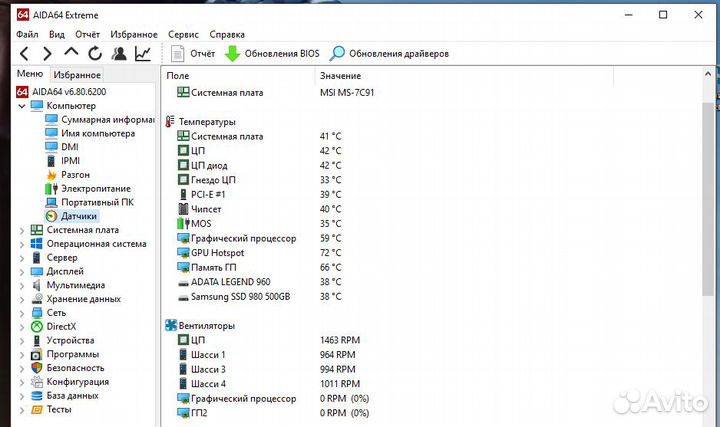This screenshot has height=427, width=720.
Task: Click the Программы tree icon
Action: (x=37, y=354)
